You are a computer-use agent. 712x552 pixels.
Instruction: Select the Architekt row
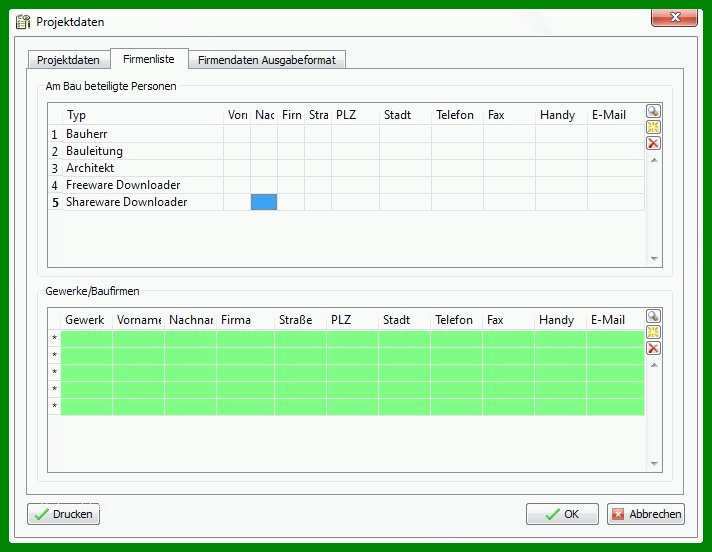(x=346, y=168)
